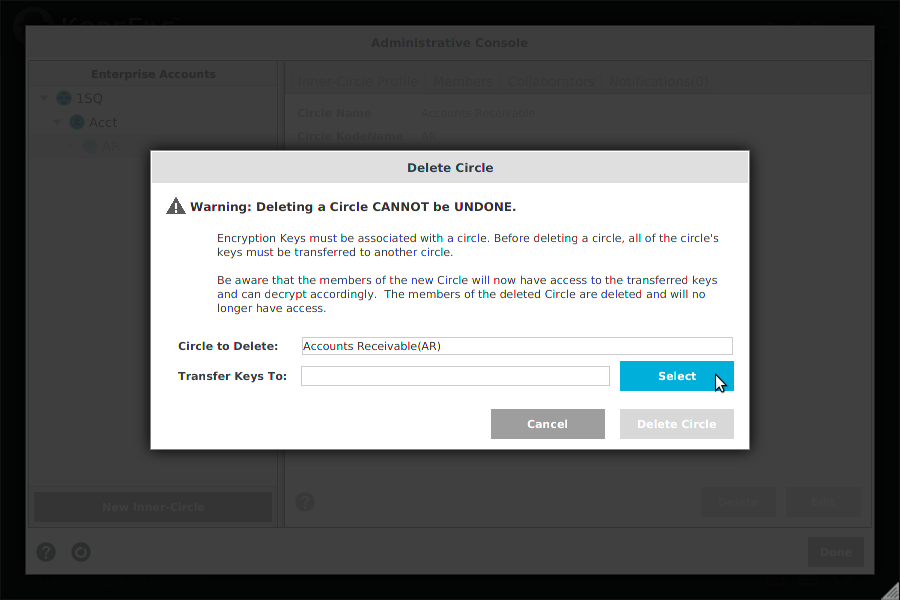This screenshot has width=900, height=600.
Task: Click the warning triangle icon
Action: pyautogui.click(x=176, y=206)
